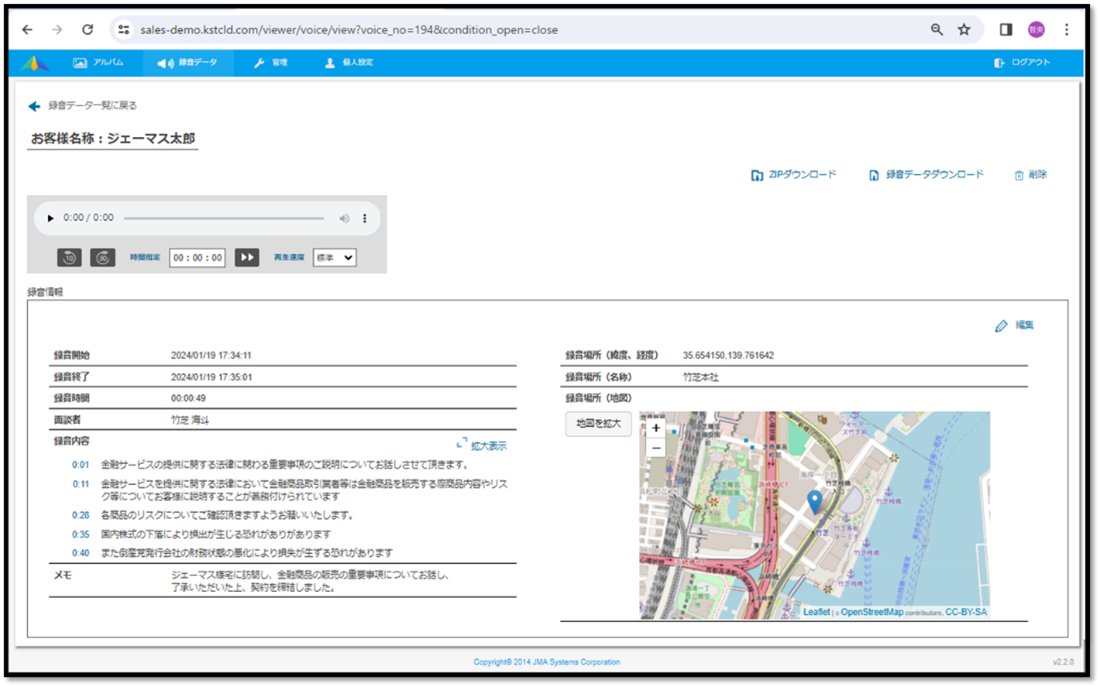Screen dimensions: 1100x687
Task: Open the 再生速度 speed dropdown showing 標準
Action: click(x=334, y=257)
